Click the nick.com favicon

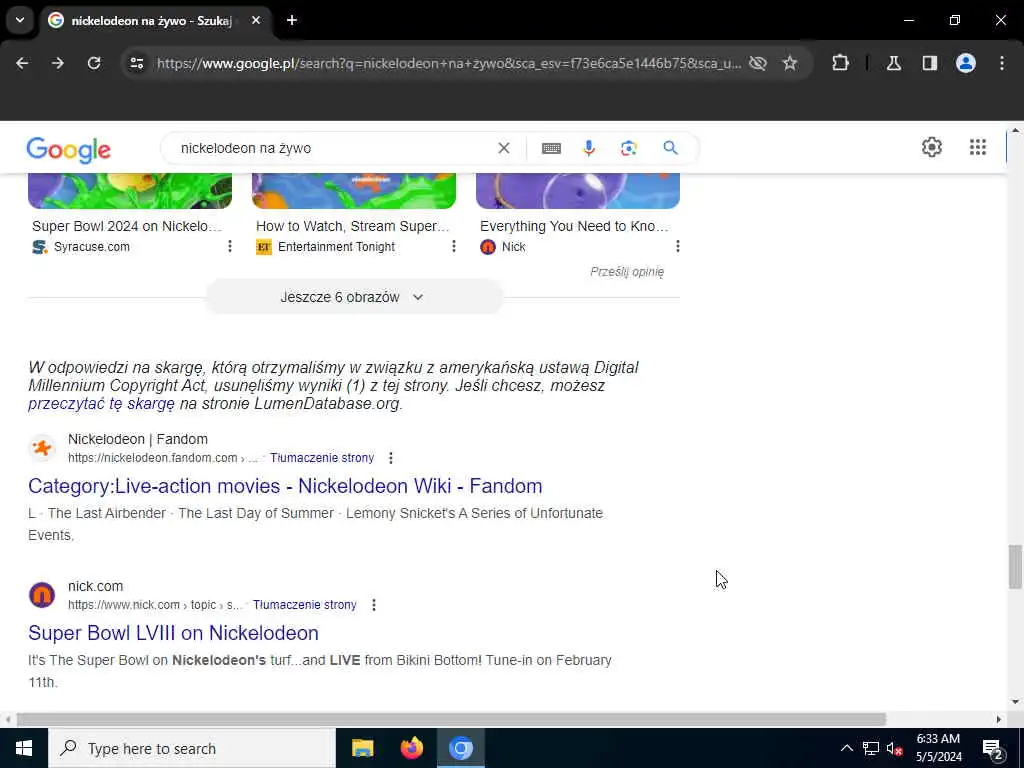pyautogui.click(x=42, y=595)
